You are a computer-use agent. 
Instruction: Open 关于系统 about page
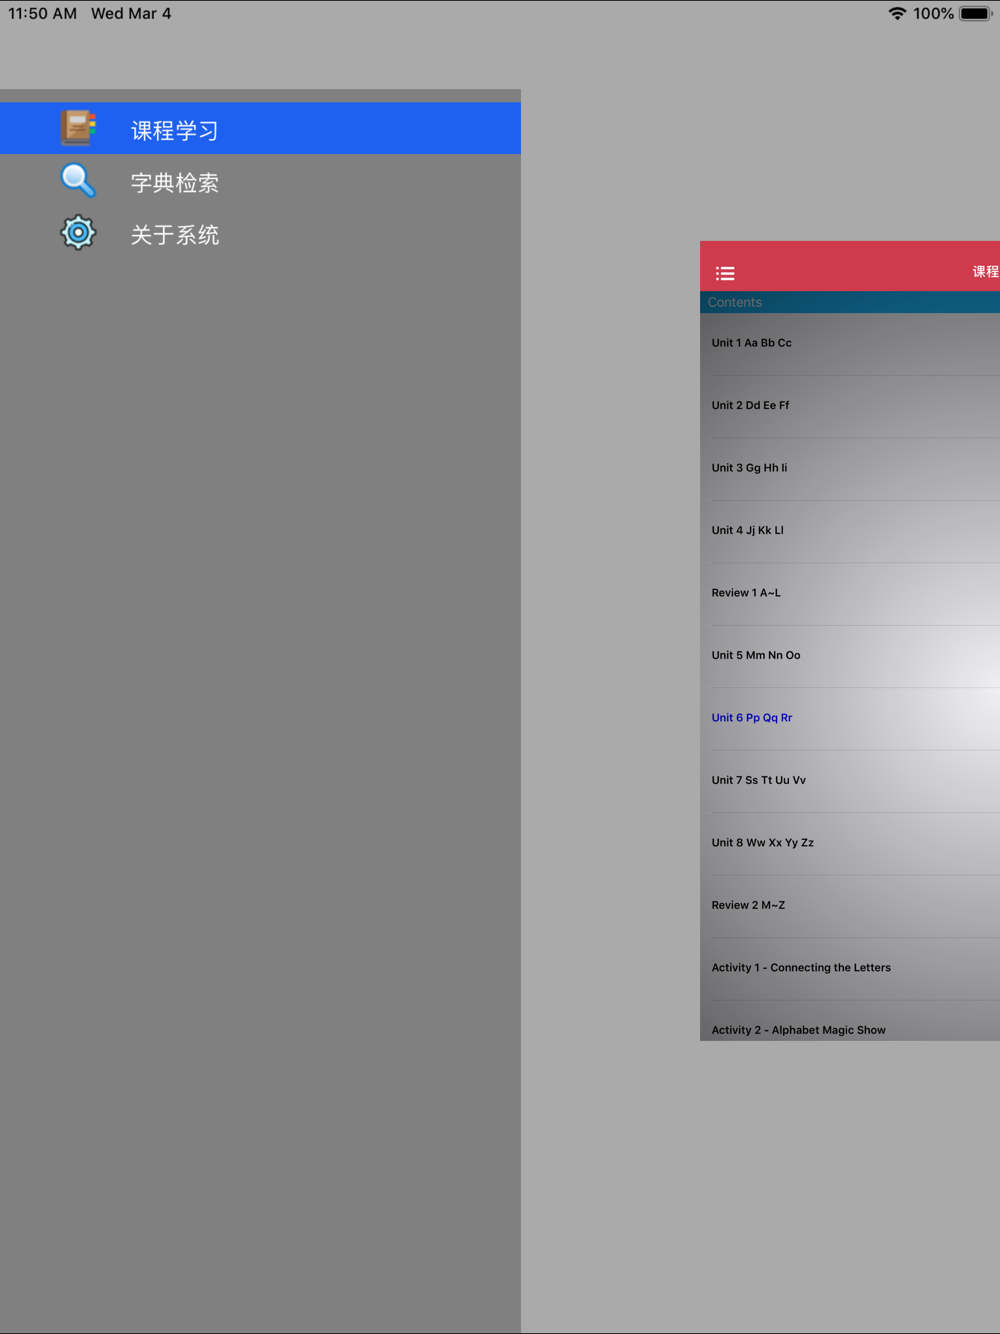point(260,234)
